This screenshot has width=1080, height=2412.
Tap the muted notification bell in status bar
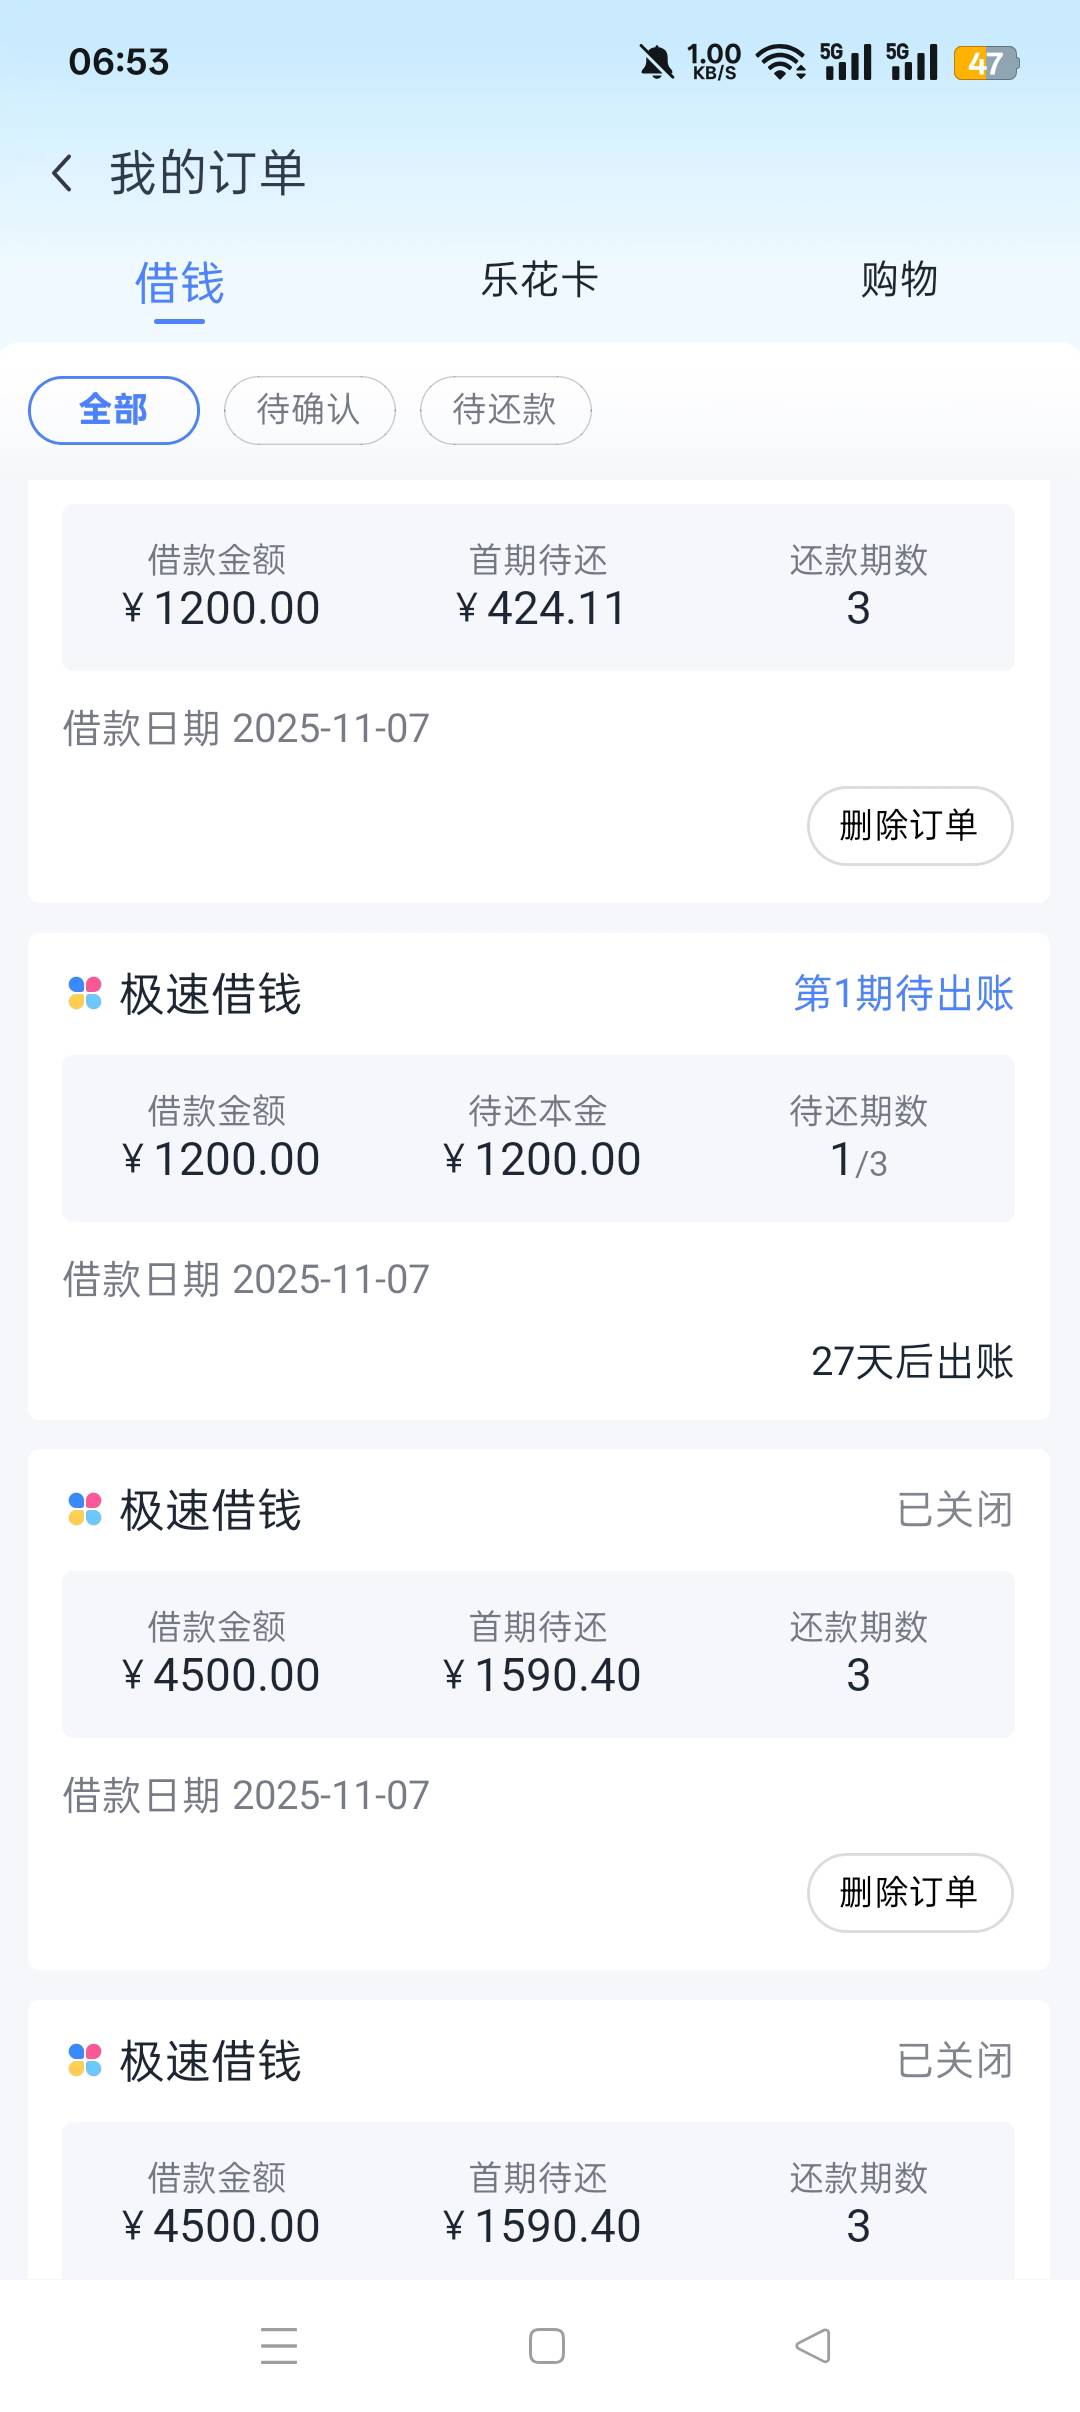[x=656, y=62]
